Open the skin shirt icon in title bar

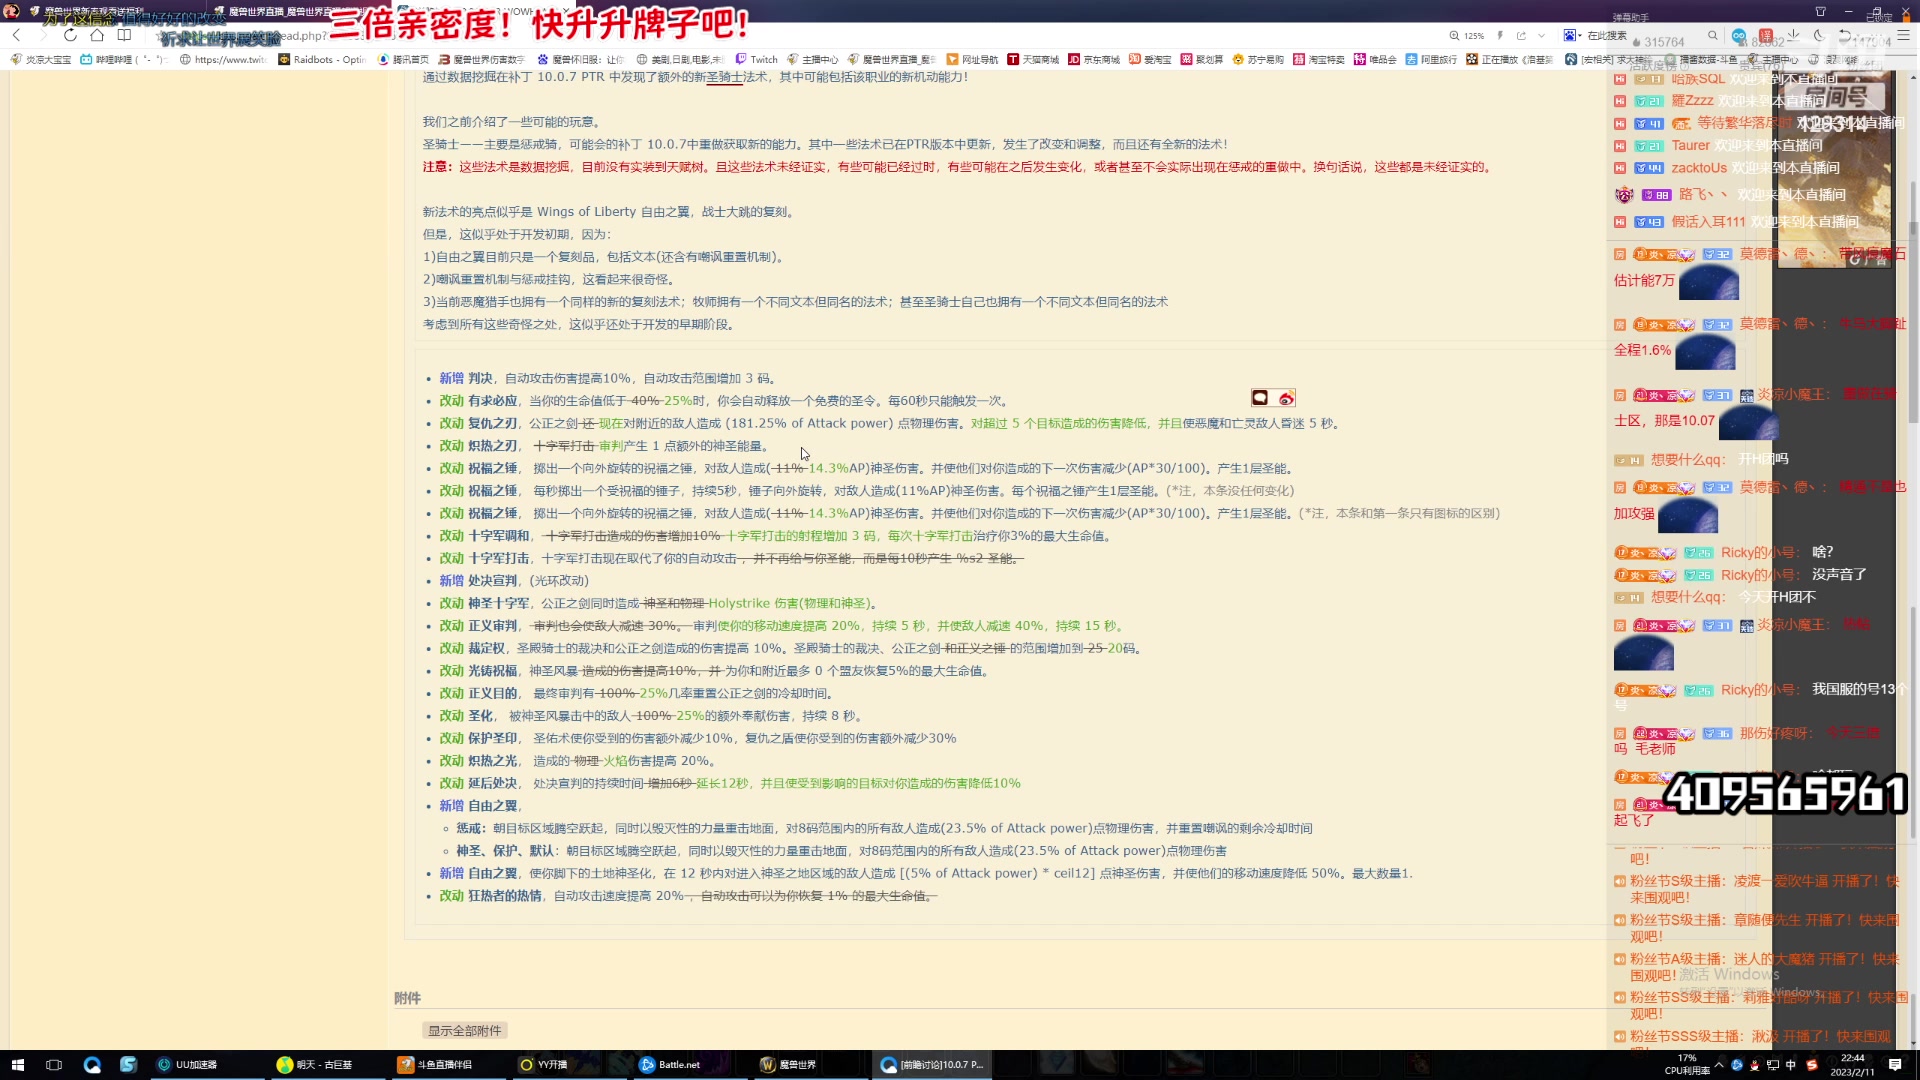(1821, 11)
